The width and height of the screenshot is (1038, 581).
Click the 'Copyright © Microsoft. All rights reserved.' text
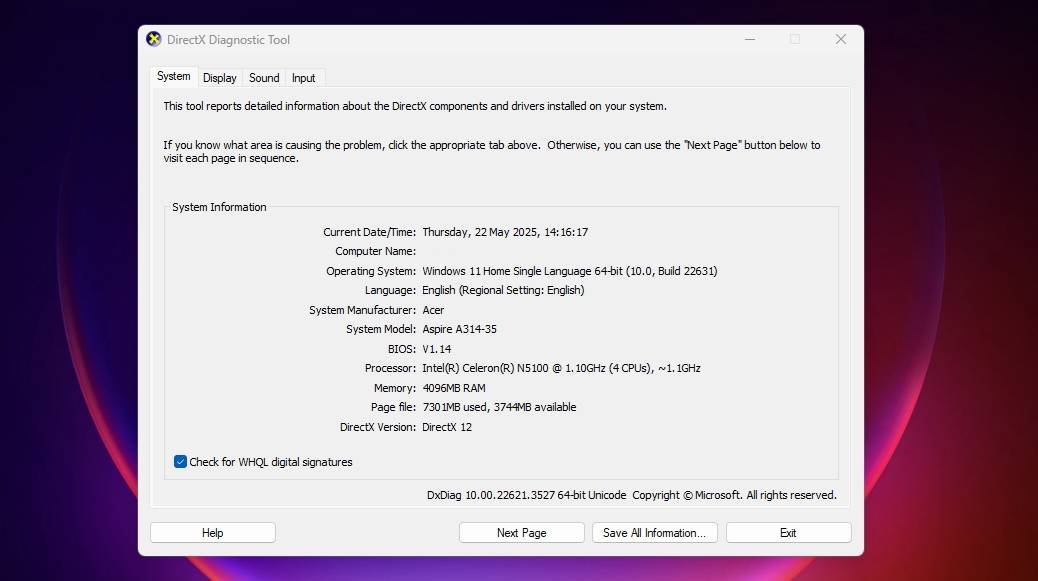point(734,496)
